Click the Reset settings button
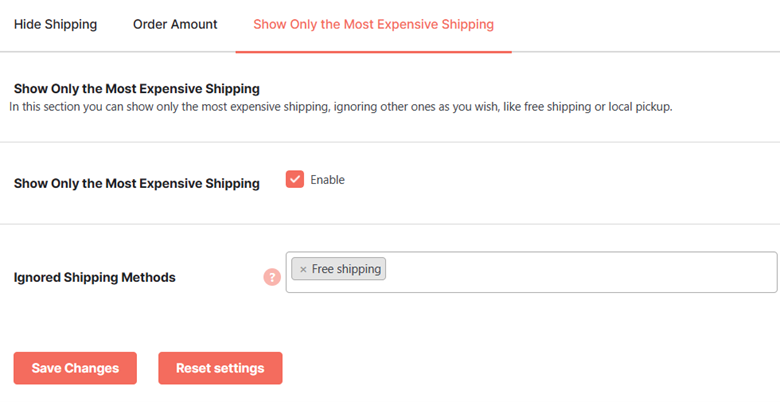 (220, 368)
